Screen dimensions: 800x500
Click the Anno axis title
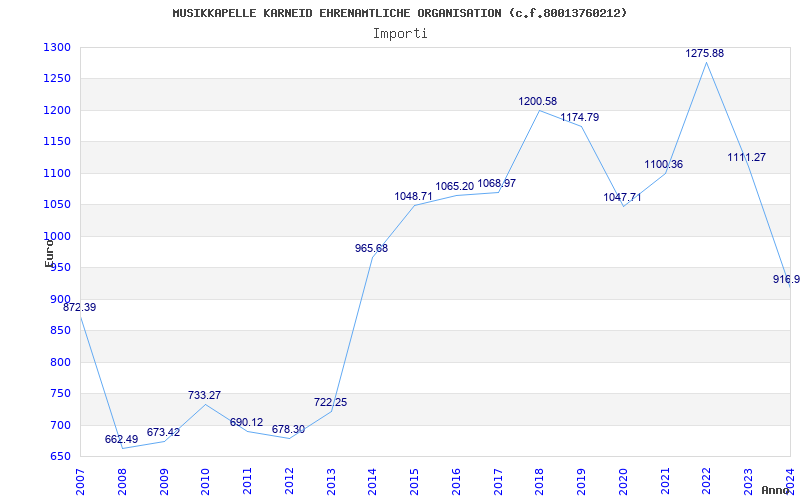(774, 490)
